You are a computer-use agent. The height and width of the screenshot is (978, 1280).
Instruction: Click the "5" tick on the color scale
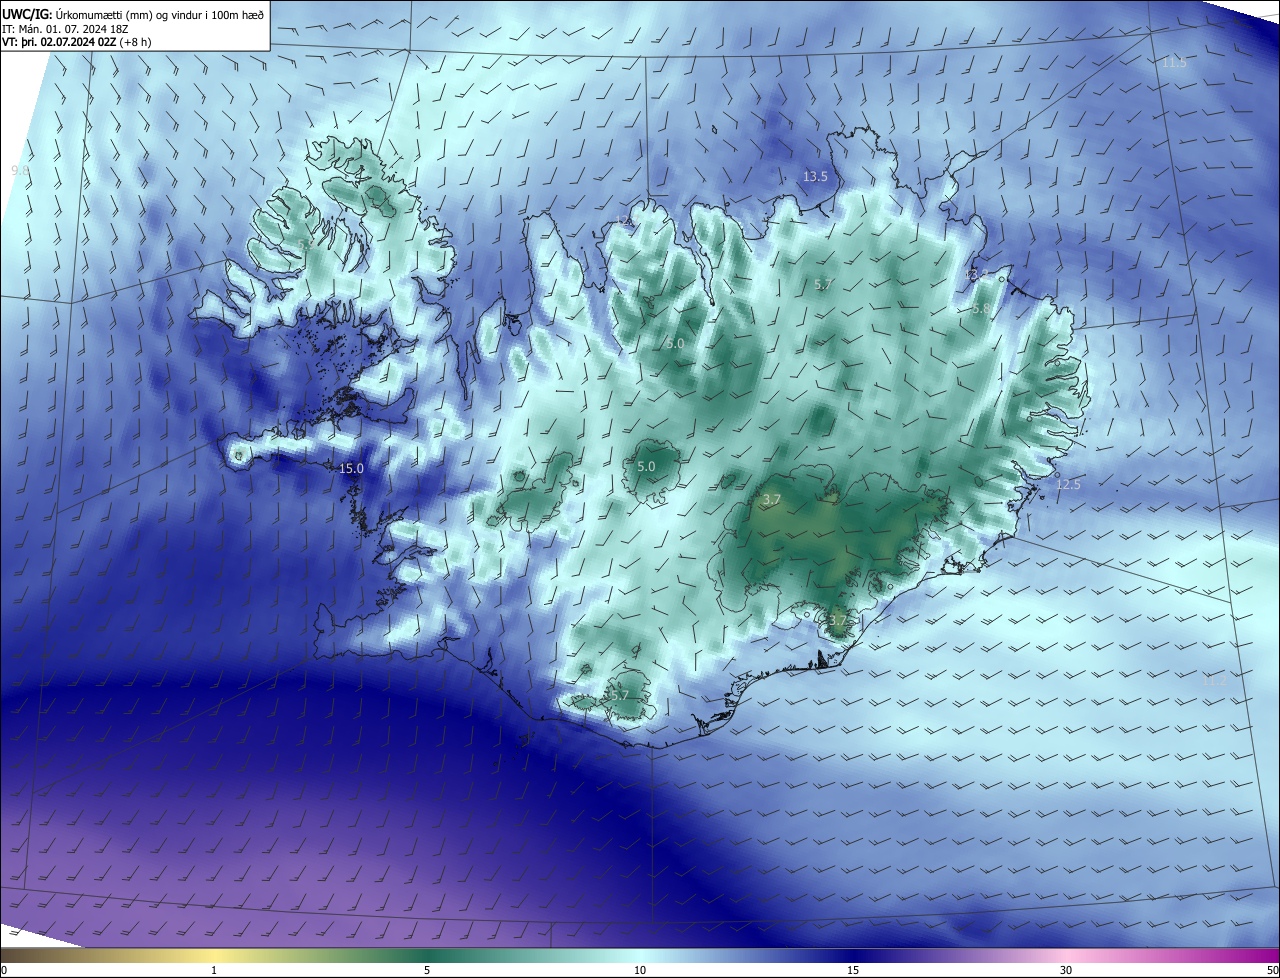point(427,970)
